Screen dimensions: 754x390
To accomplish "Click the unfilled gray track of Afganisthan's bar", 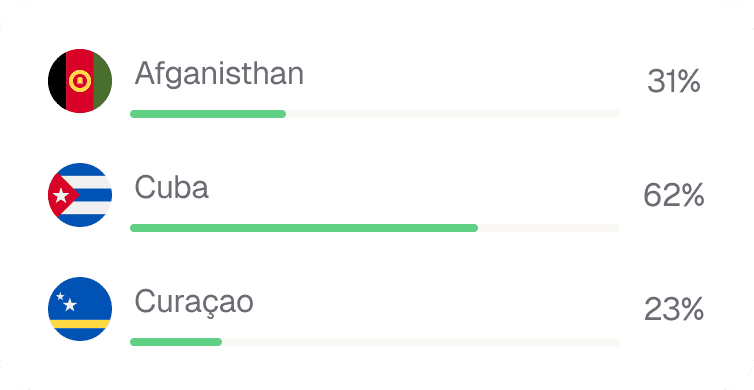I will [453, 114].
